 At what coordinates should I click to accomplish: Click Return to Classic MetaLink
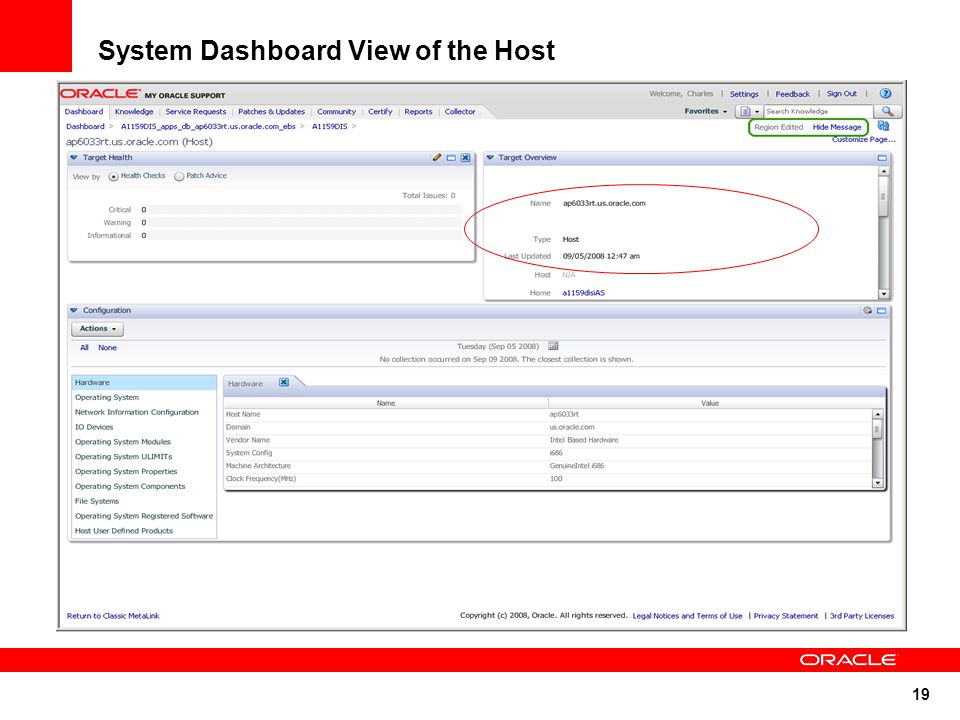click(113, 616)
